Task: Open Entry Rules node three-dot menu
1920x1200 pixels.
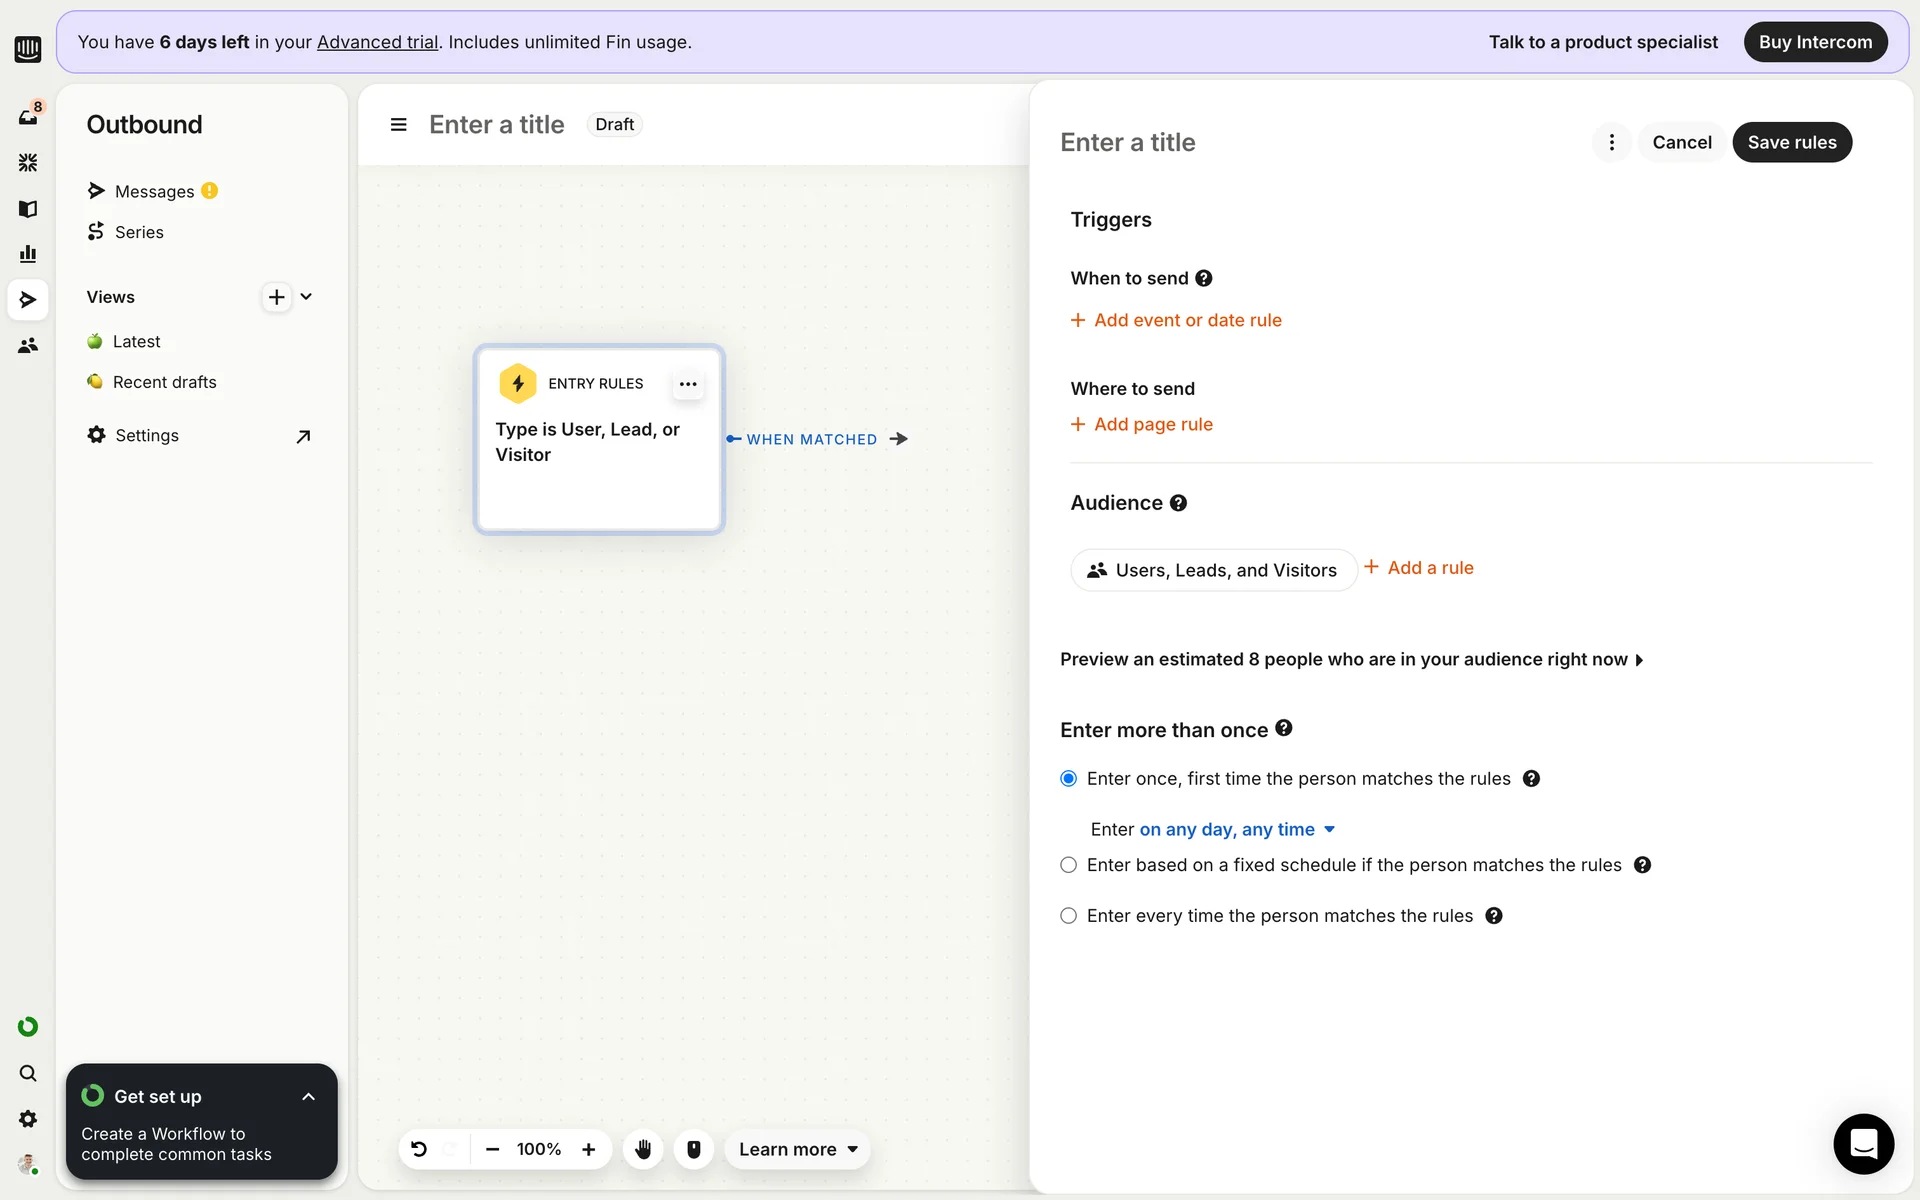Action: click(x=688, y=384)
